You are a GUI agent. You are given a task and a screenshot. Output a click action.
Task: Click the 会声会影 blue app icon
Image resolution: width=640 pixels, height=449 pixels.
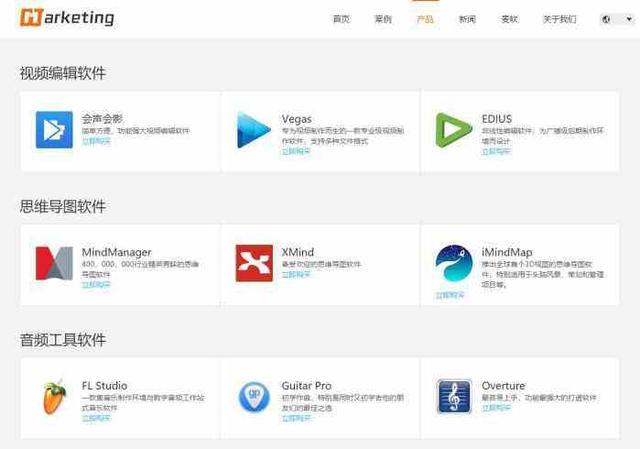coord(54,130)
